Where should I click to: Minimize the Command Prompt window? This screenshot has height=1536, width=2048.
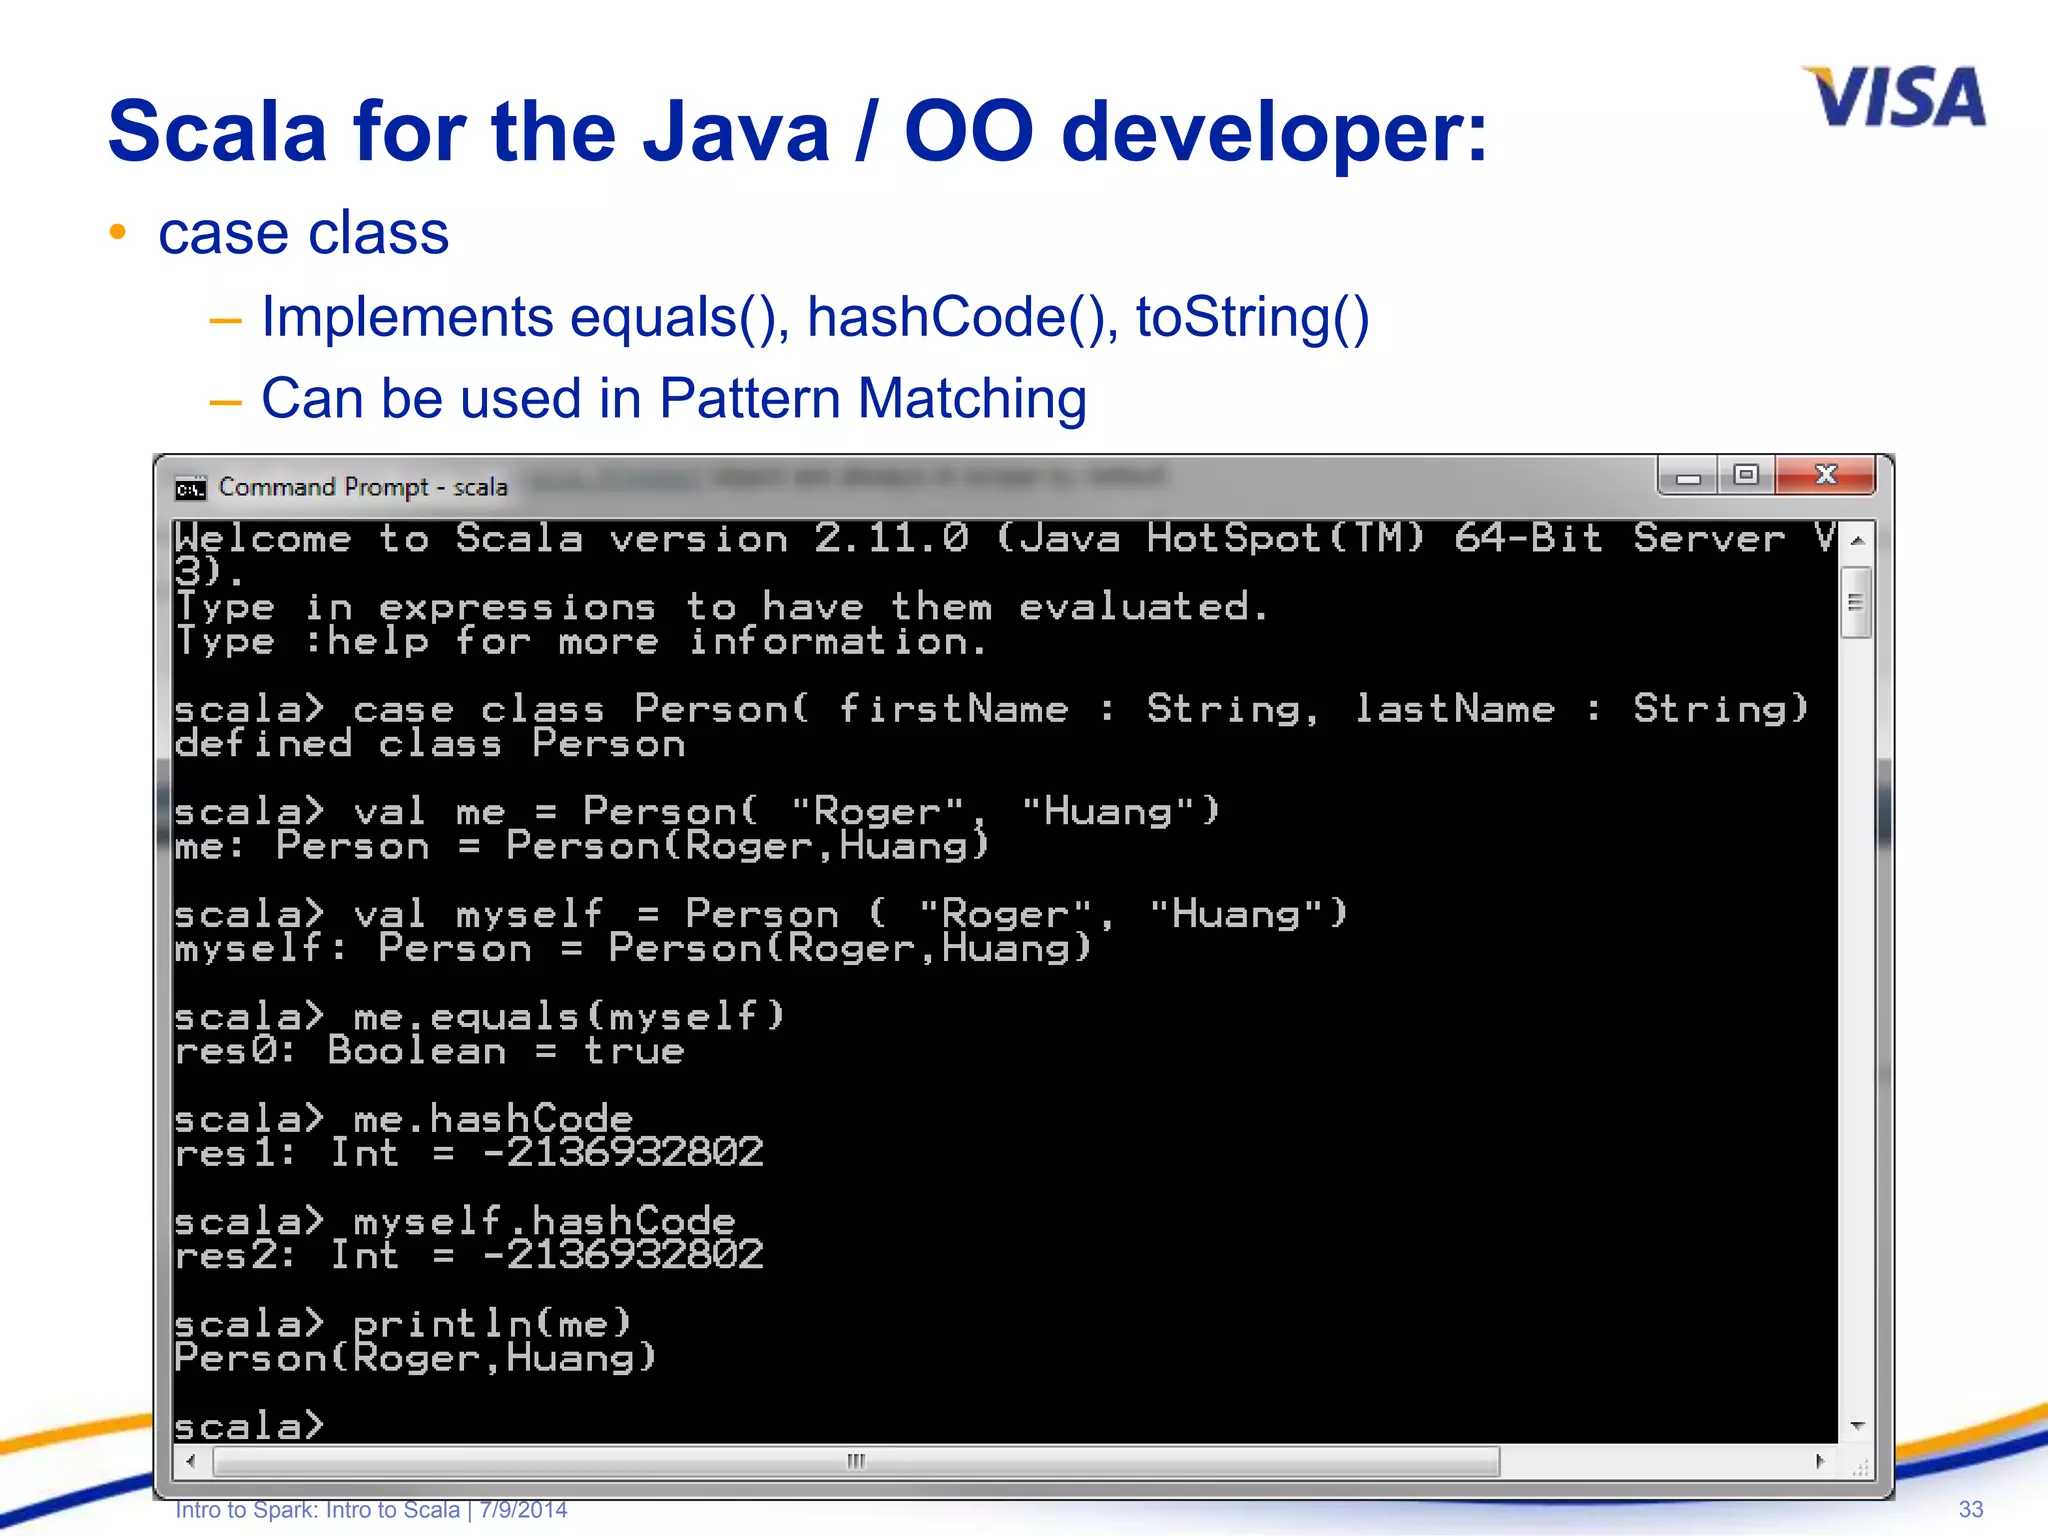point(1688,476)
